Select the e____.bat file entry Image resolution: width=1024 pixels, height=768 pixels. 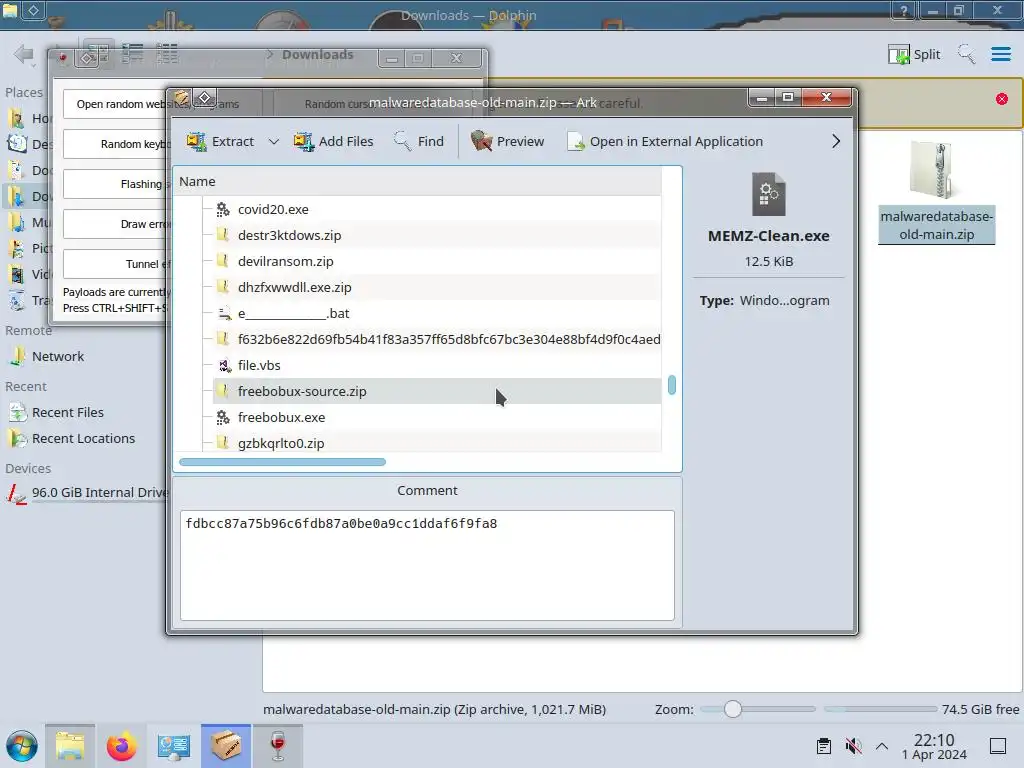tap(437, 313)
